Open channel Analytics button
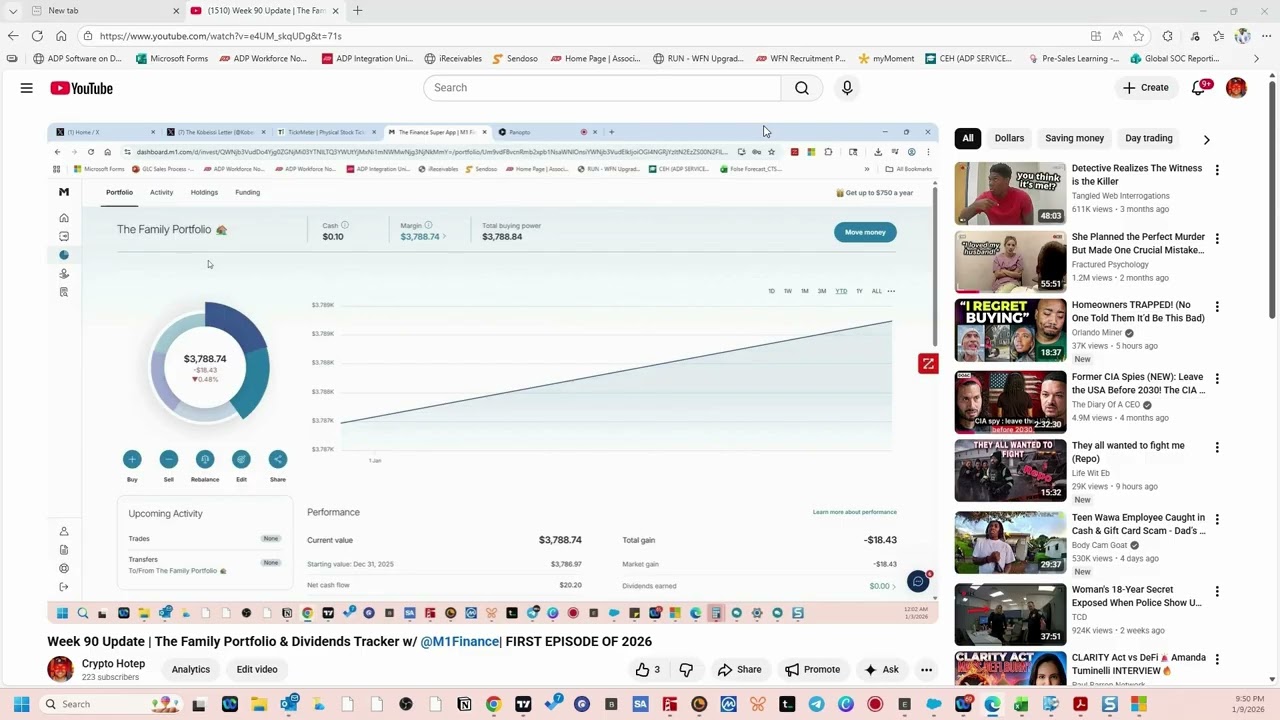This screenshot has height=720, width=1280. click(x=190, y=669)
